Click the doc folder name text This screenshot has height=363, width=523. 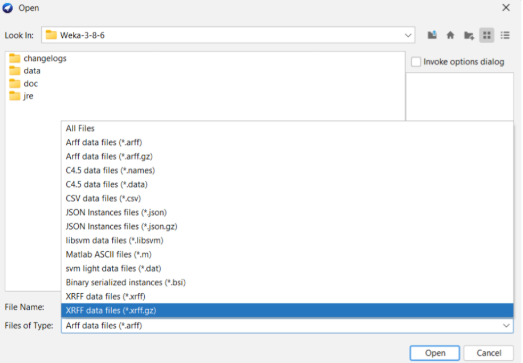click(x=31, y=83)
